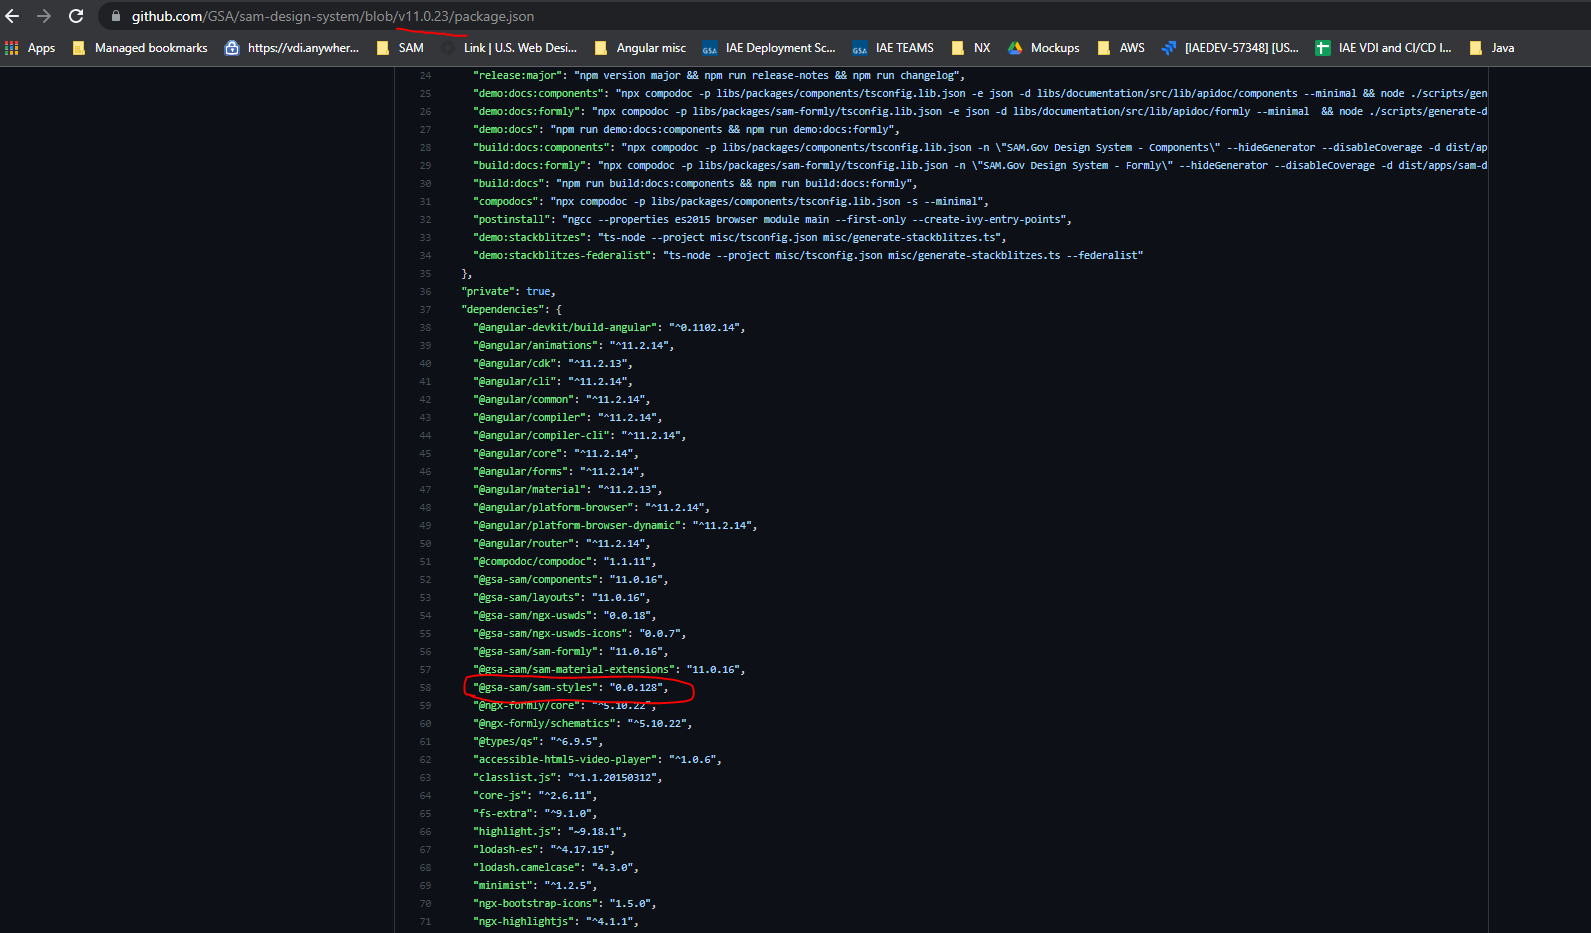1591x933 pixels.
Task: Click the "postinstall" ngcc script line
Action: [x=772, y=220]
